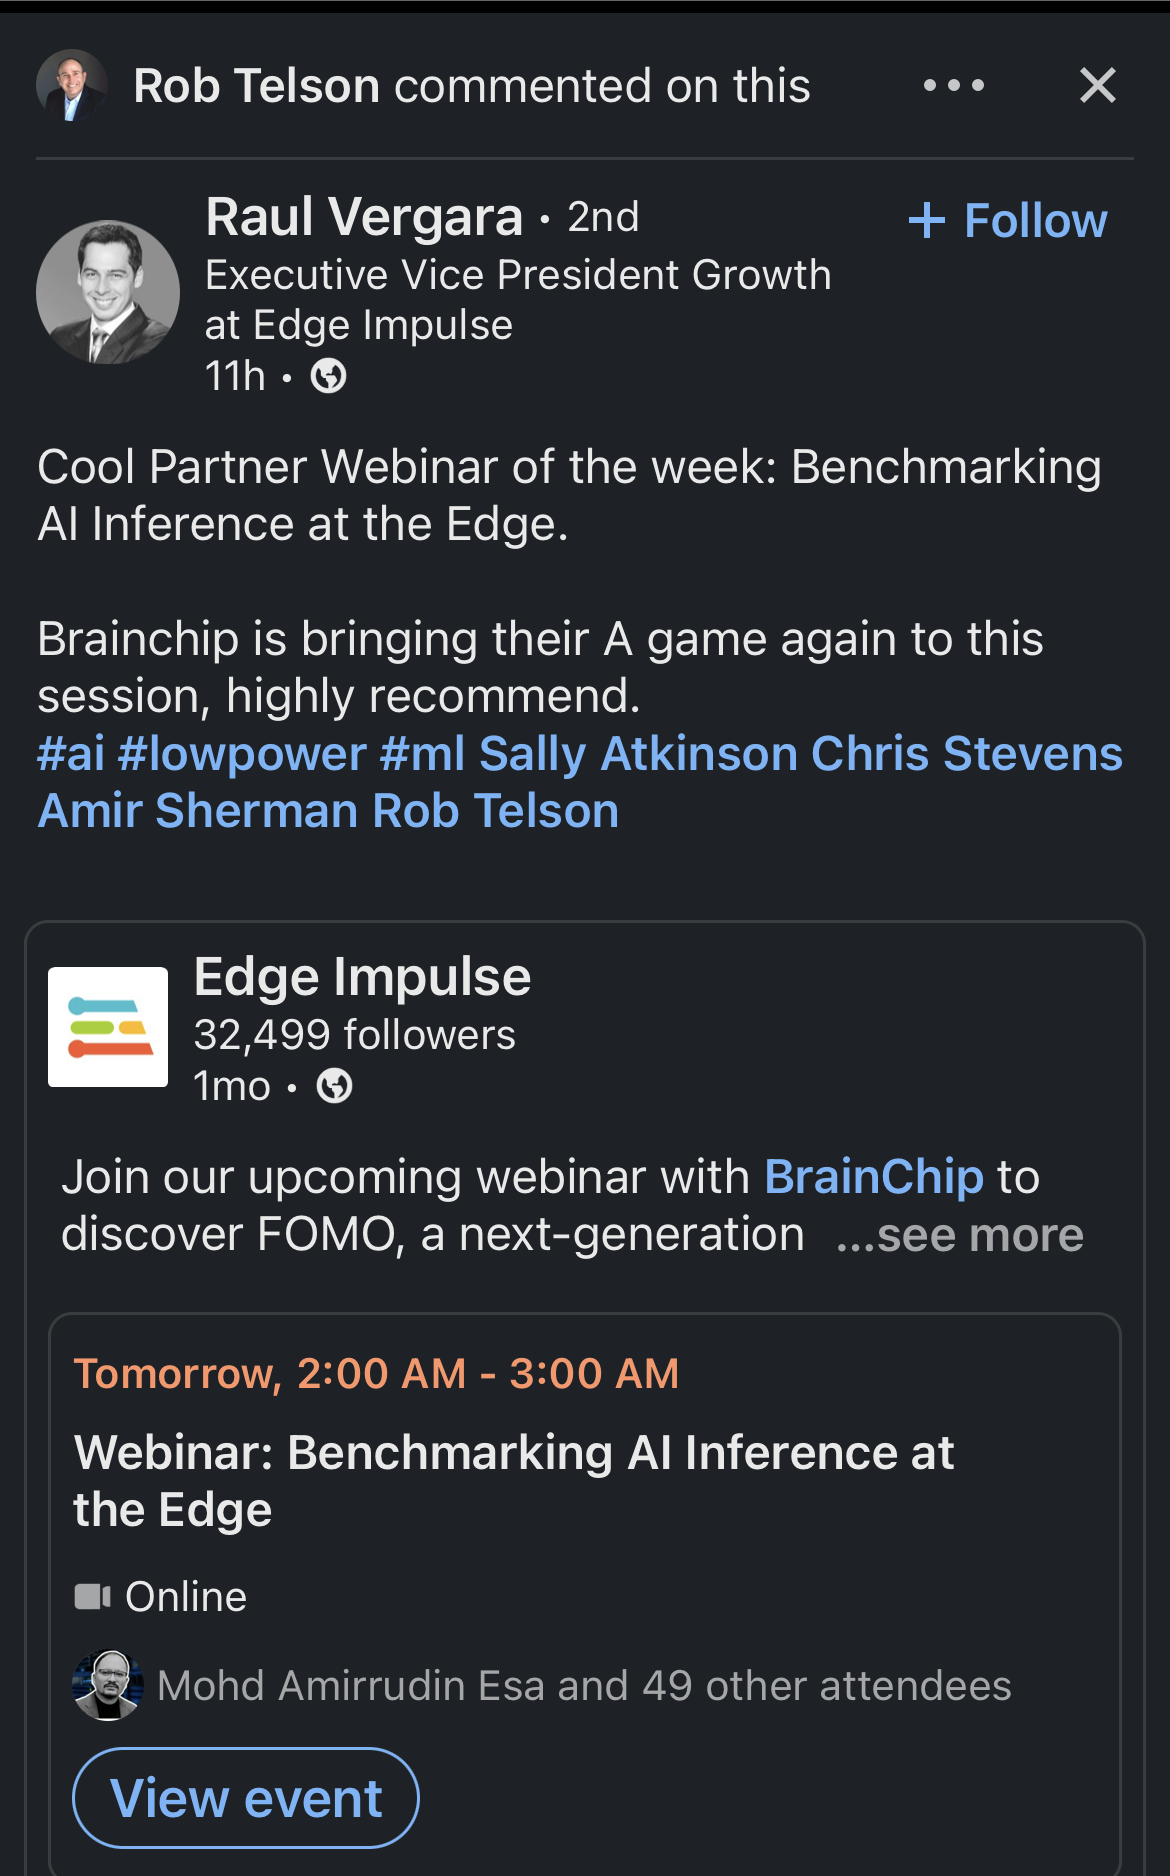Screen dimensions: 1170x1876
Task: Tap the globe icon next to 1mo
Action: 334,1086
